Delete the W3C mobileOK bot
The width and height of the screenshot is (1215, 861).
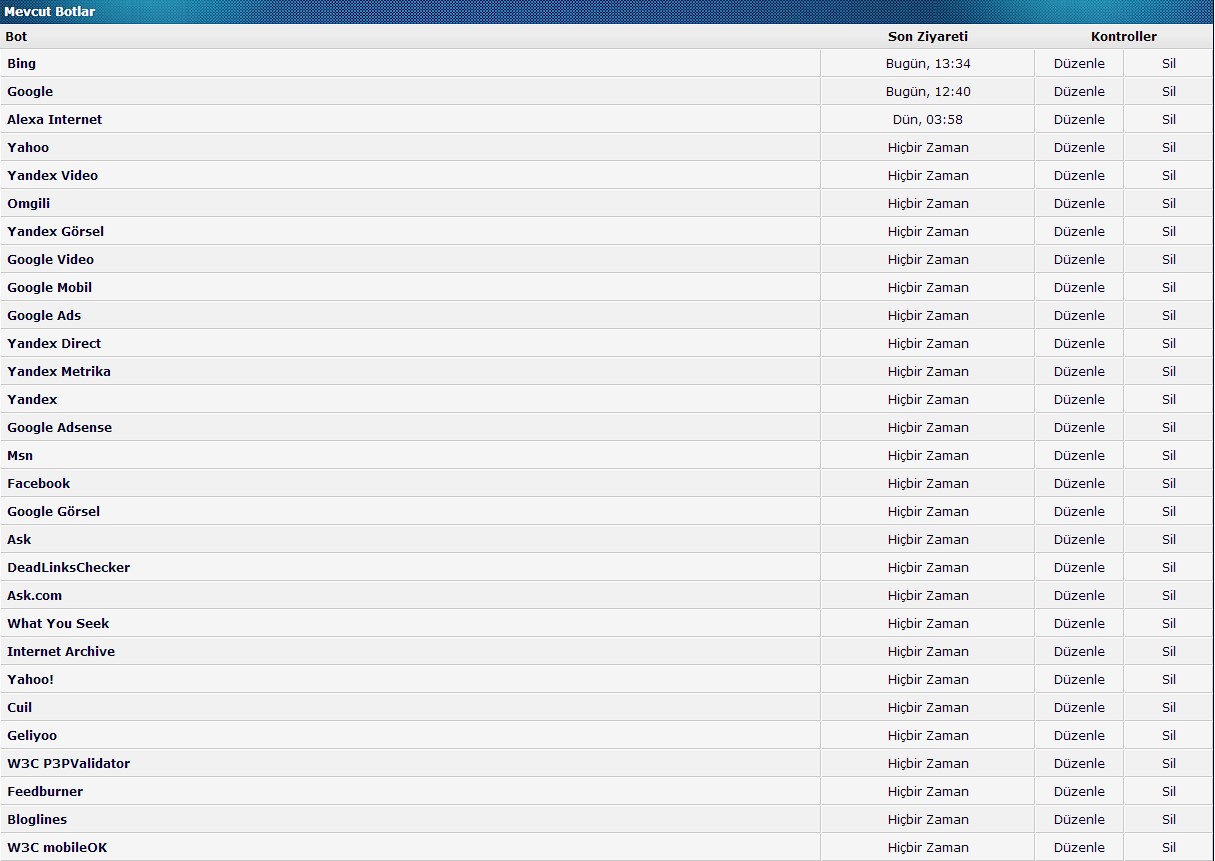coord(1168,847)
